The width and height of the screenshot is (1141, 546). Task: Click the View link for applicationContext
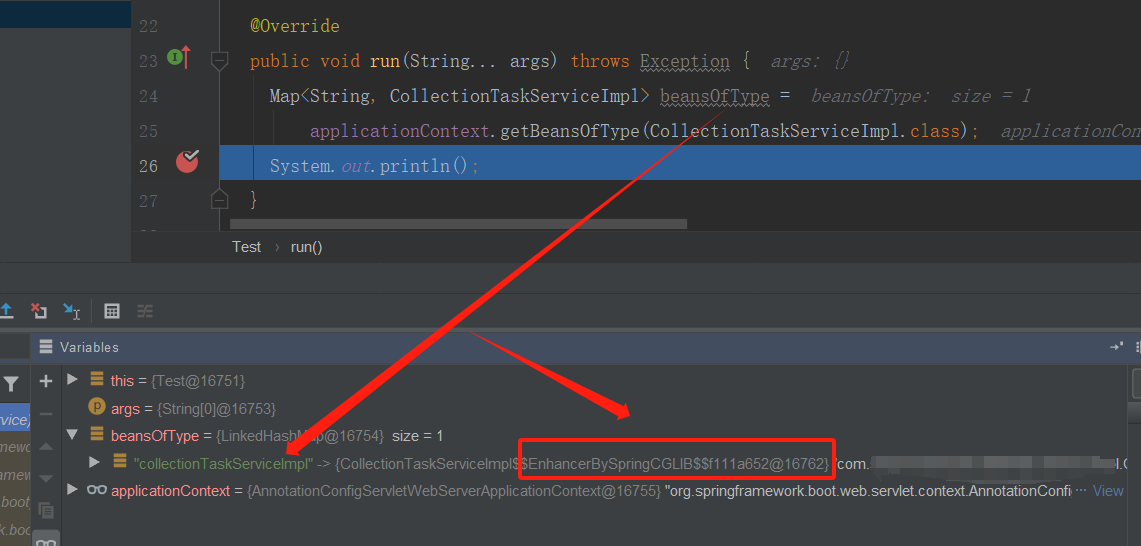click(1108, 491)
